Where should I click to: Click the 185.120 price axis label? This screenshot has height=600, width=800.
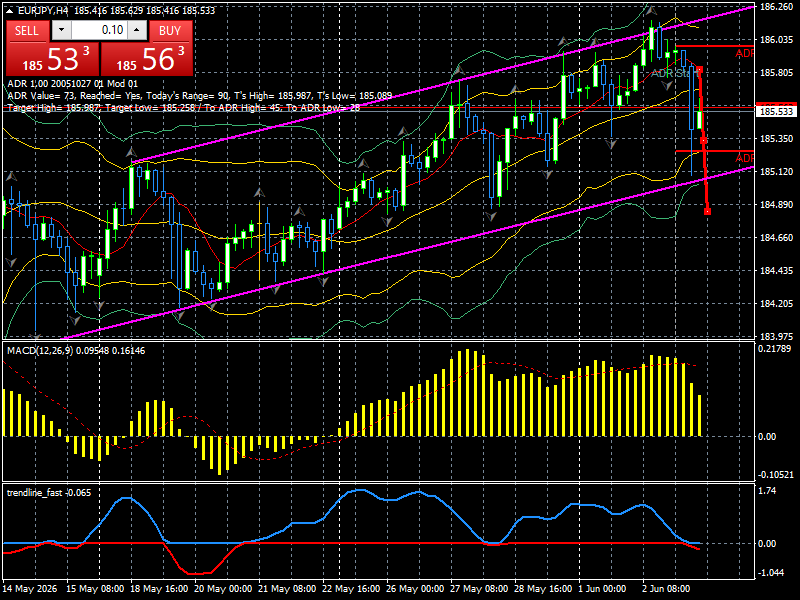(777, 171)
